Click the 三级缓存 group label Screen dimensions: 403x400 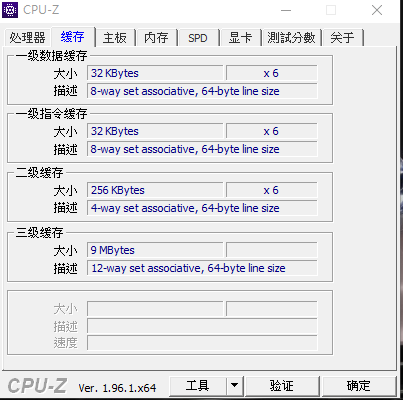coord(39,232)
